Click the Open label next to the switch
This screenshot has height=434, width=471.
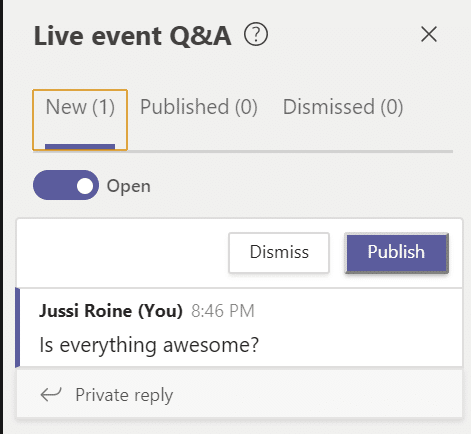point(129,186)
